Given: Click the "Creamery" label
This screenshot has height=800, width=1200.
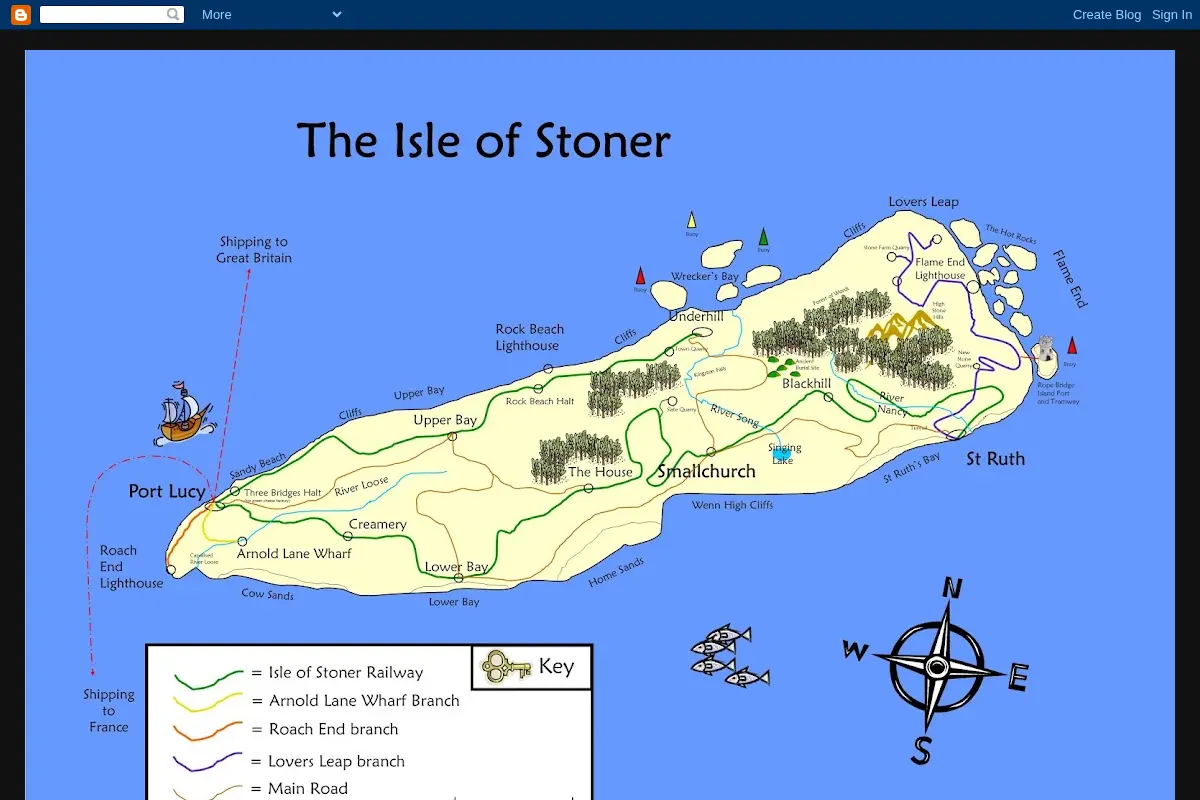Looking at the screenshot, I should pos(378,524).
